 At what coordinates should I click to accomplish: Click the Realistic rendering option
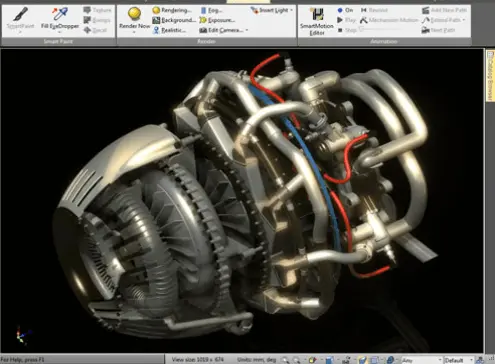(x=169, y=30)
